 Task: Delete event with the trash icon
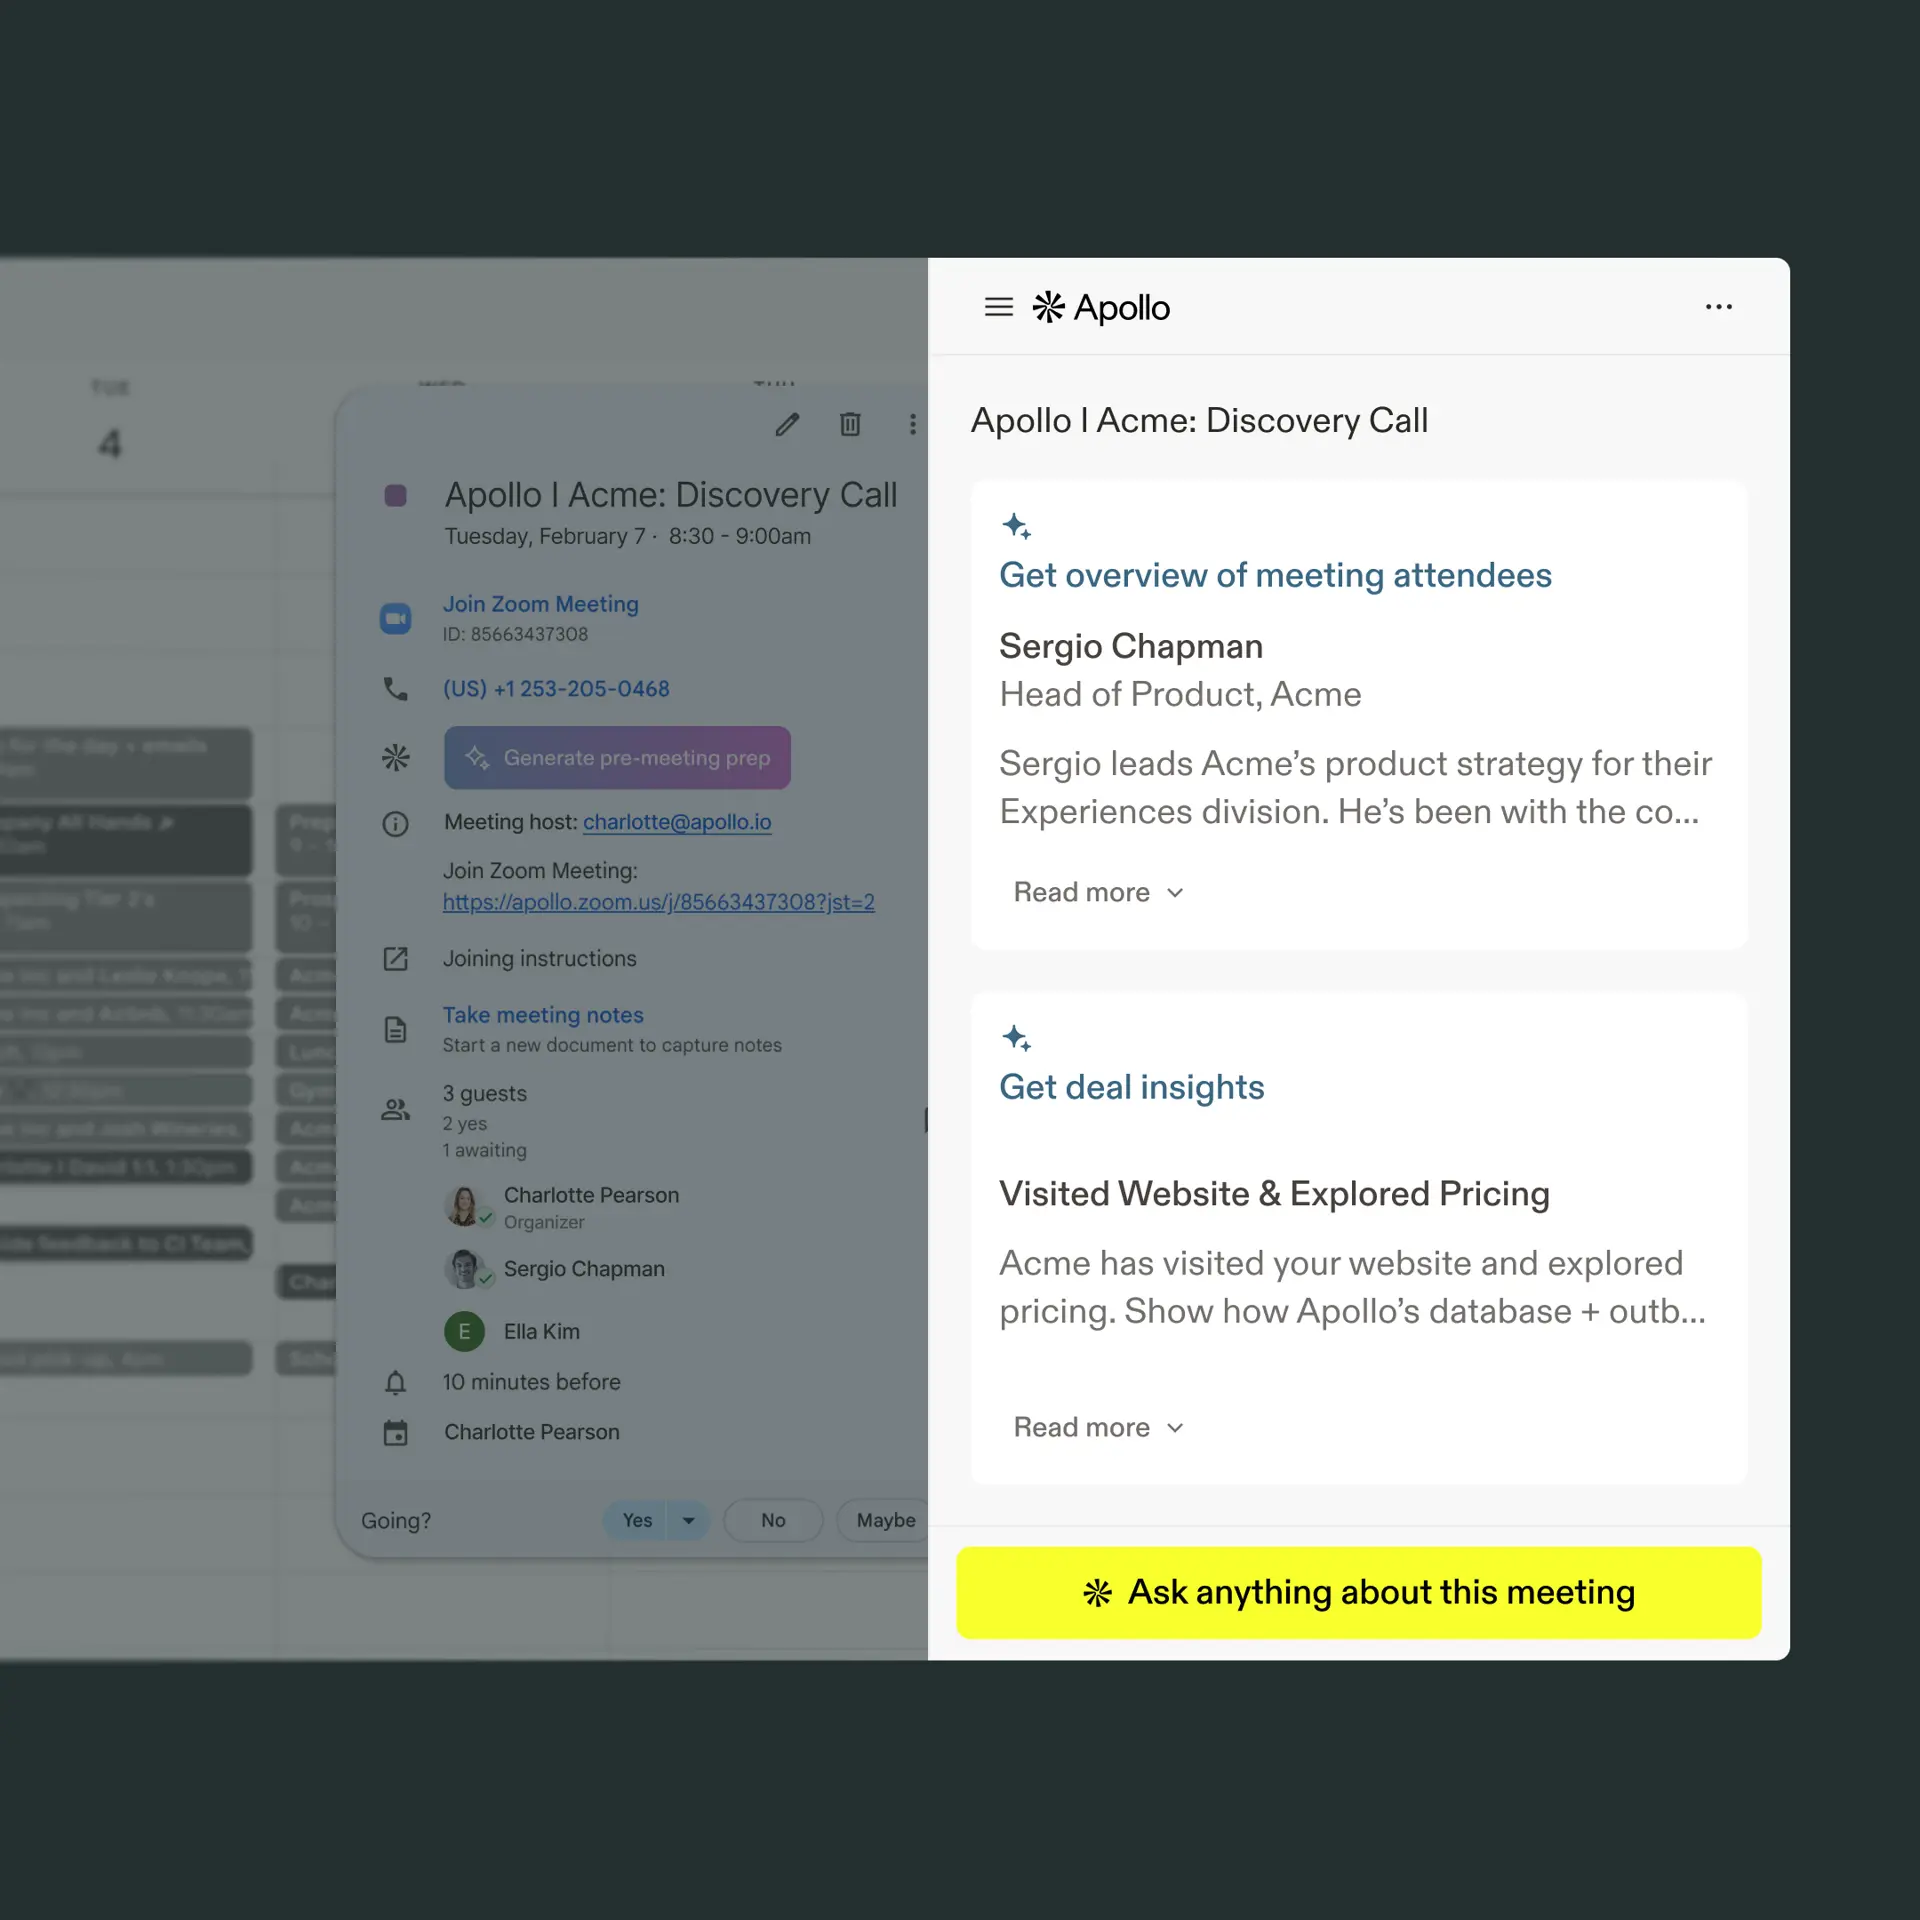[x=850, y=425]
